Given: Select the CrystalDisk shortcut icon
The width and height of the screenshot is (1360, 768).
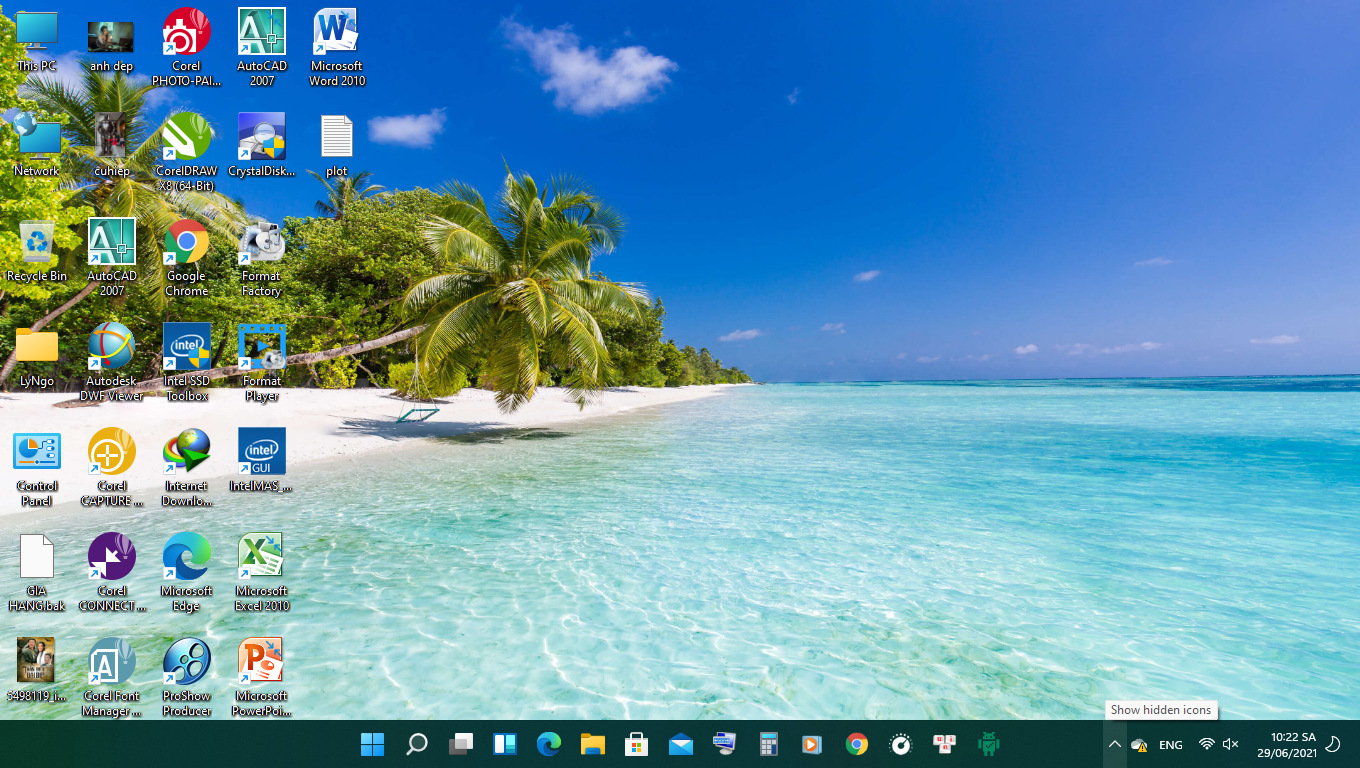Looking at the screenshot, I should pos(262,146).
